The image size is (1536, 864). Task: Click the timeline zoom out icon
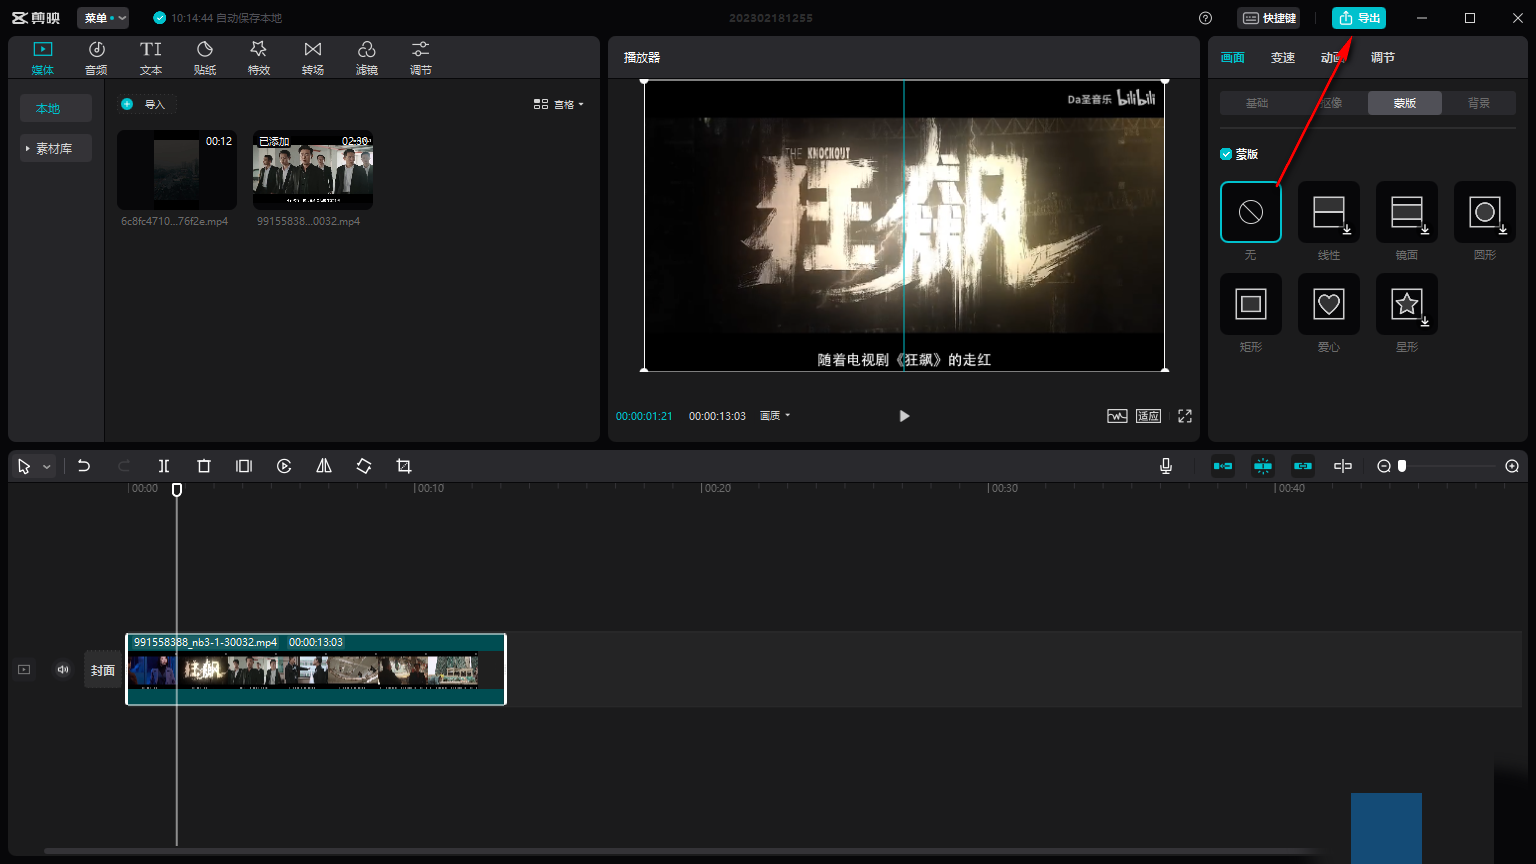1384,466
